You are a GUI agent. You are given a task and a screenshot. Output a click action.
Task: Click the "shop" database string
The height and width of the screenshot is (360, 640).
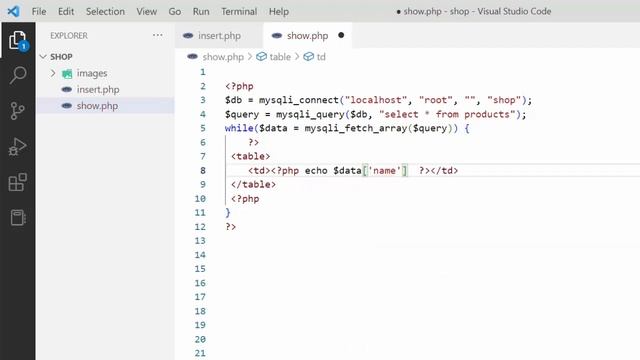coord(504,100)
